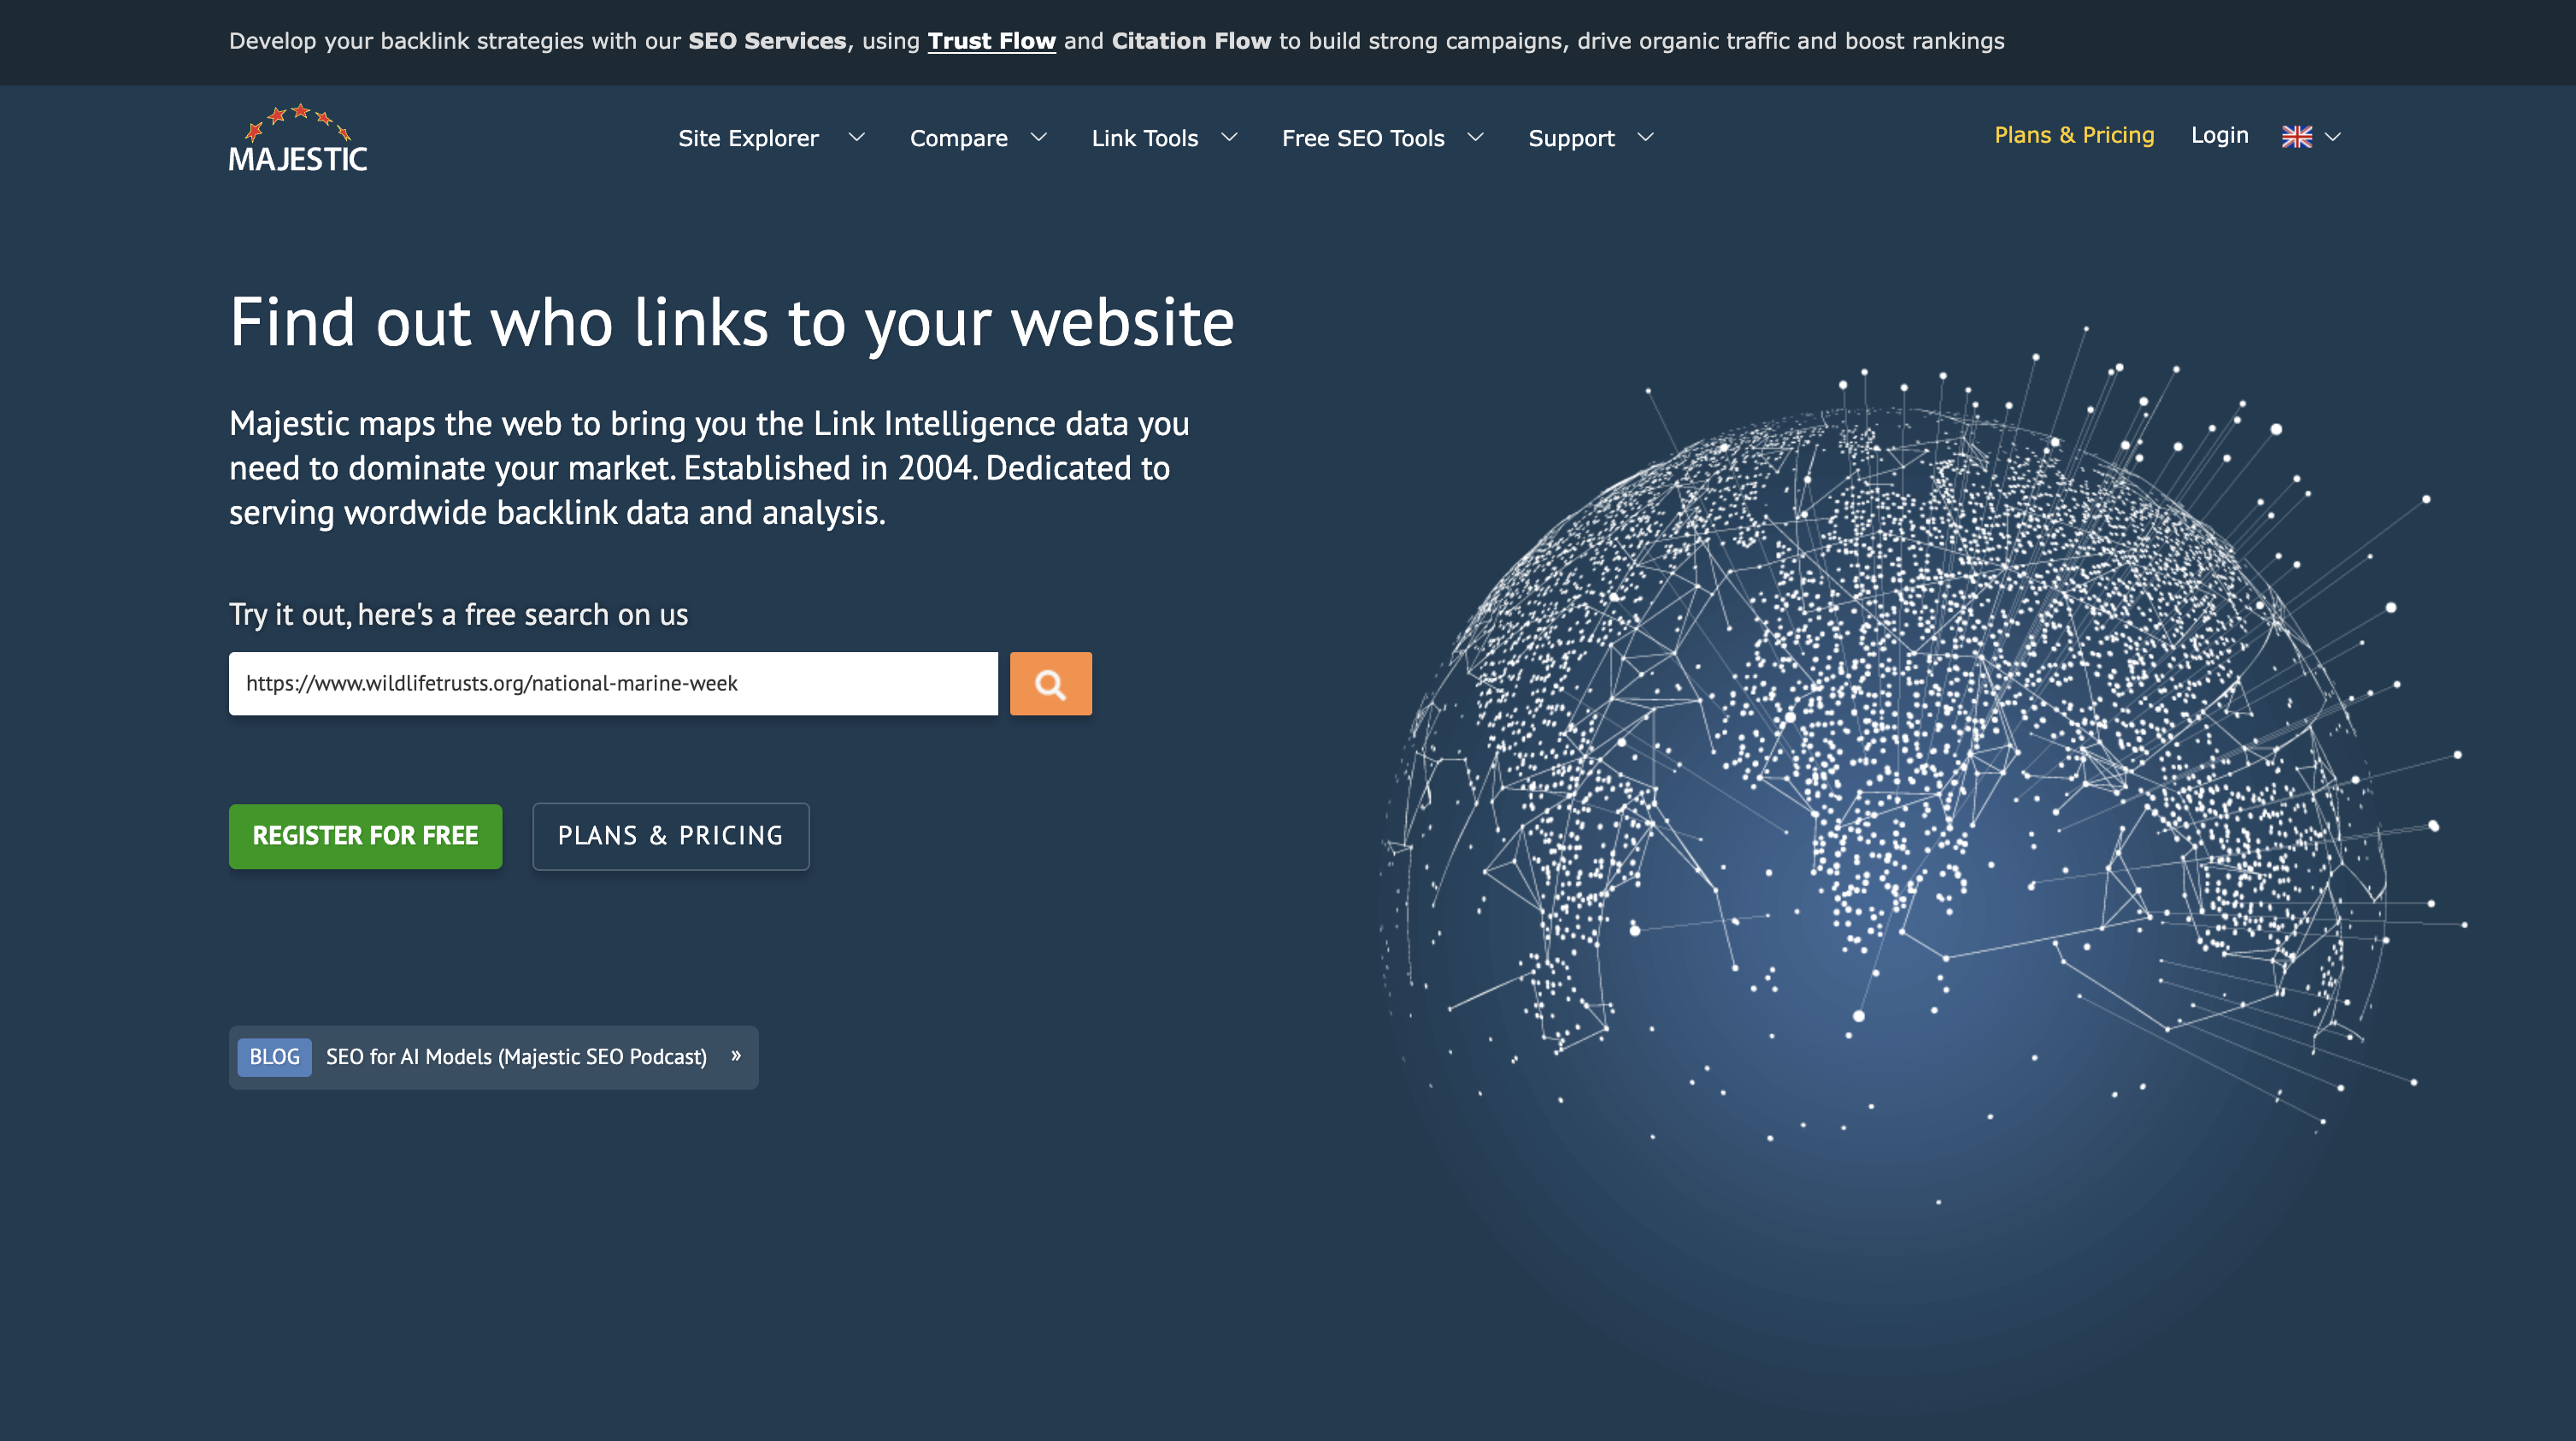The image size is (2576, 1441).
Task: Open the Site Explorer menu
Action: pos(748,138)
